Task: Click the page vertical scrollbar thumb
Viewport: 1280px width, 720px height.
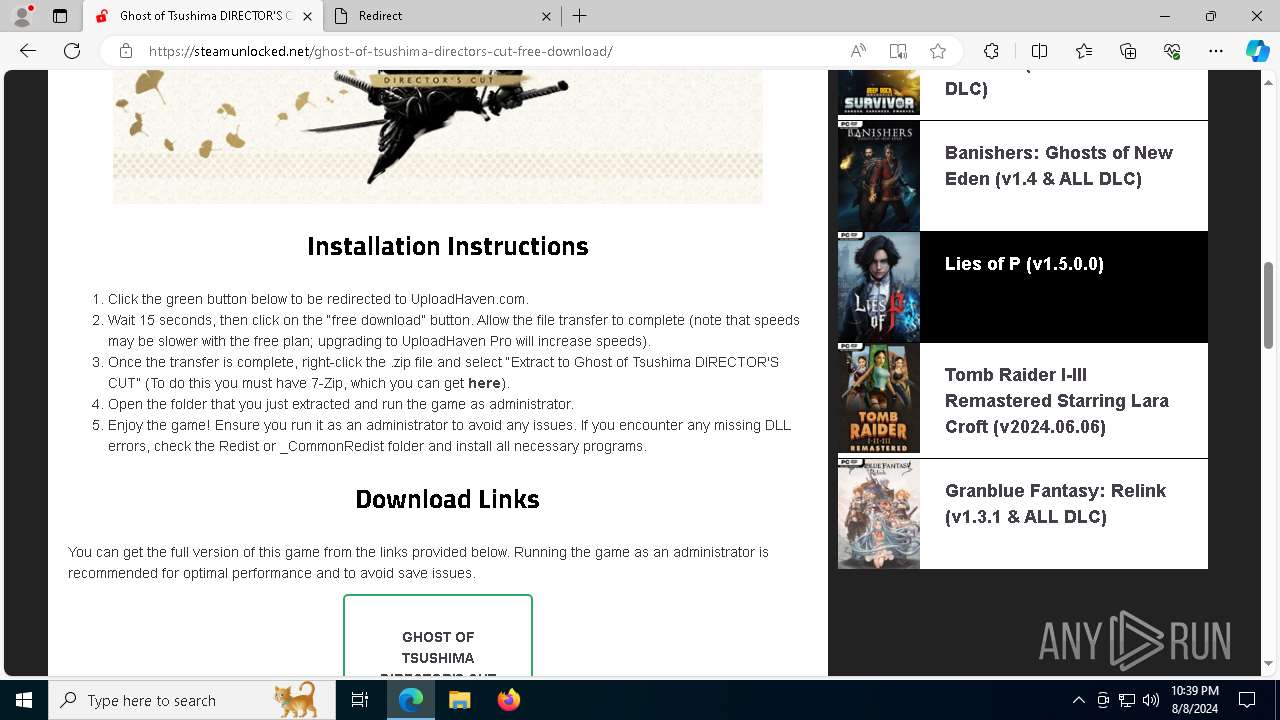Action: (1269, 305)
